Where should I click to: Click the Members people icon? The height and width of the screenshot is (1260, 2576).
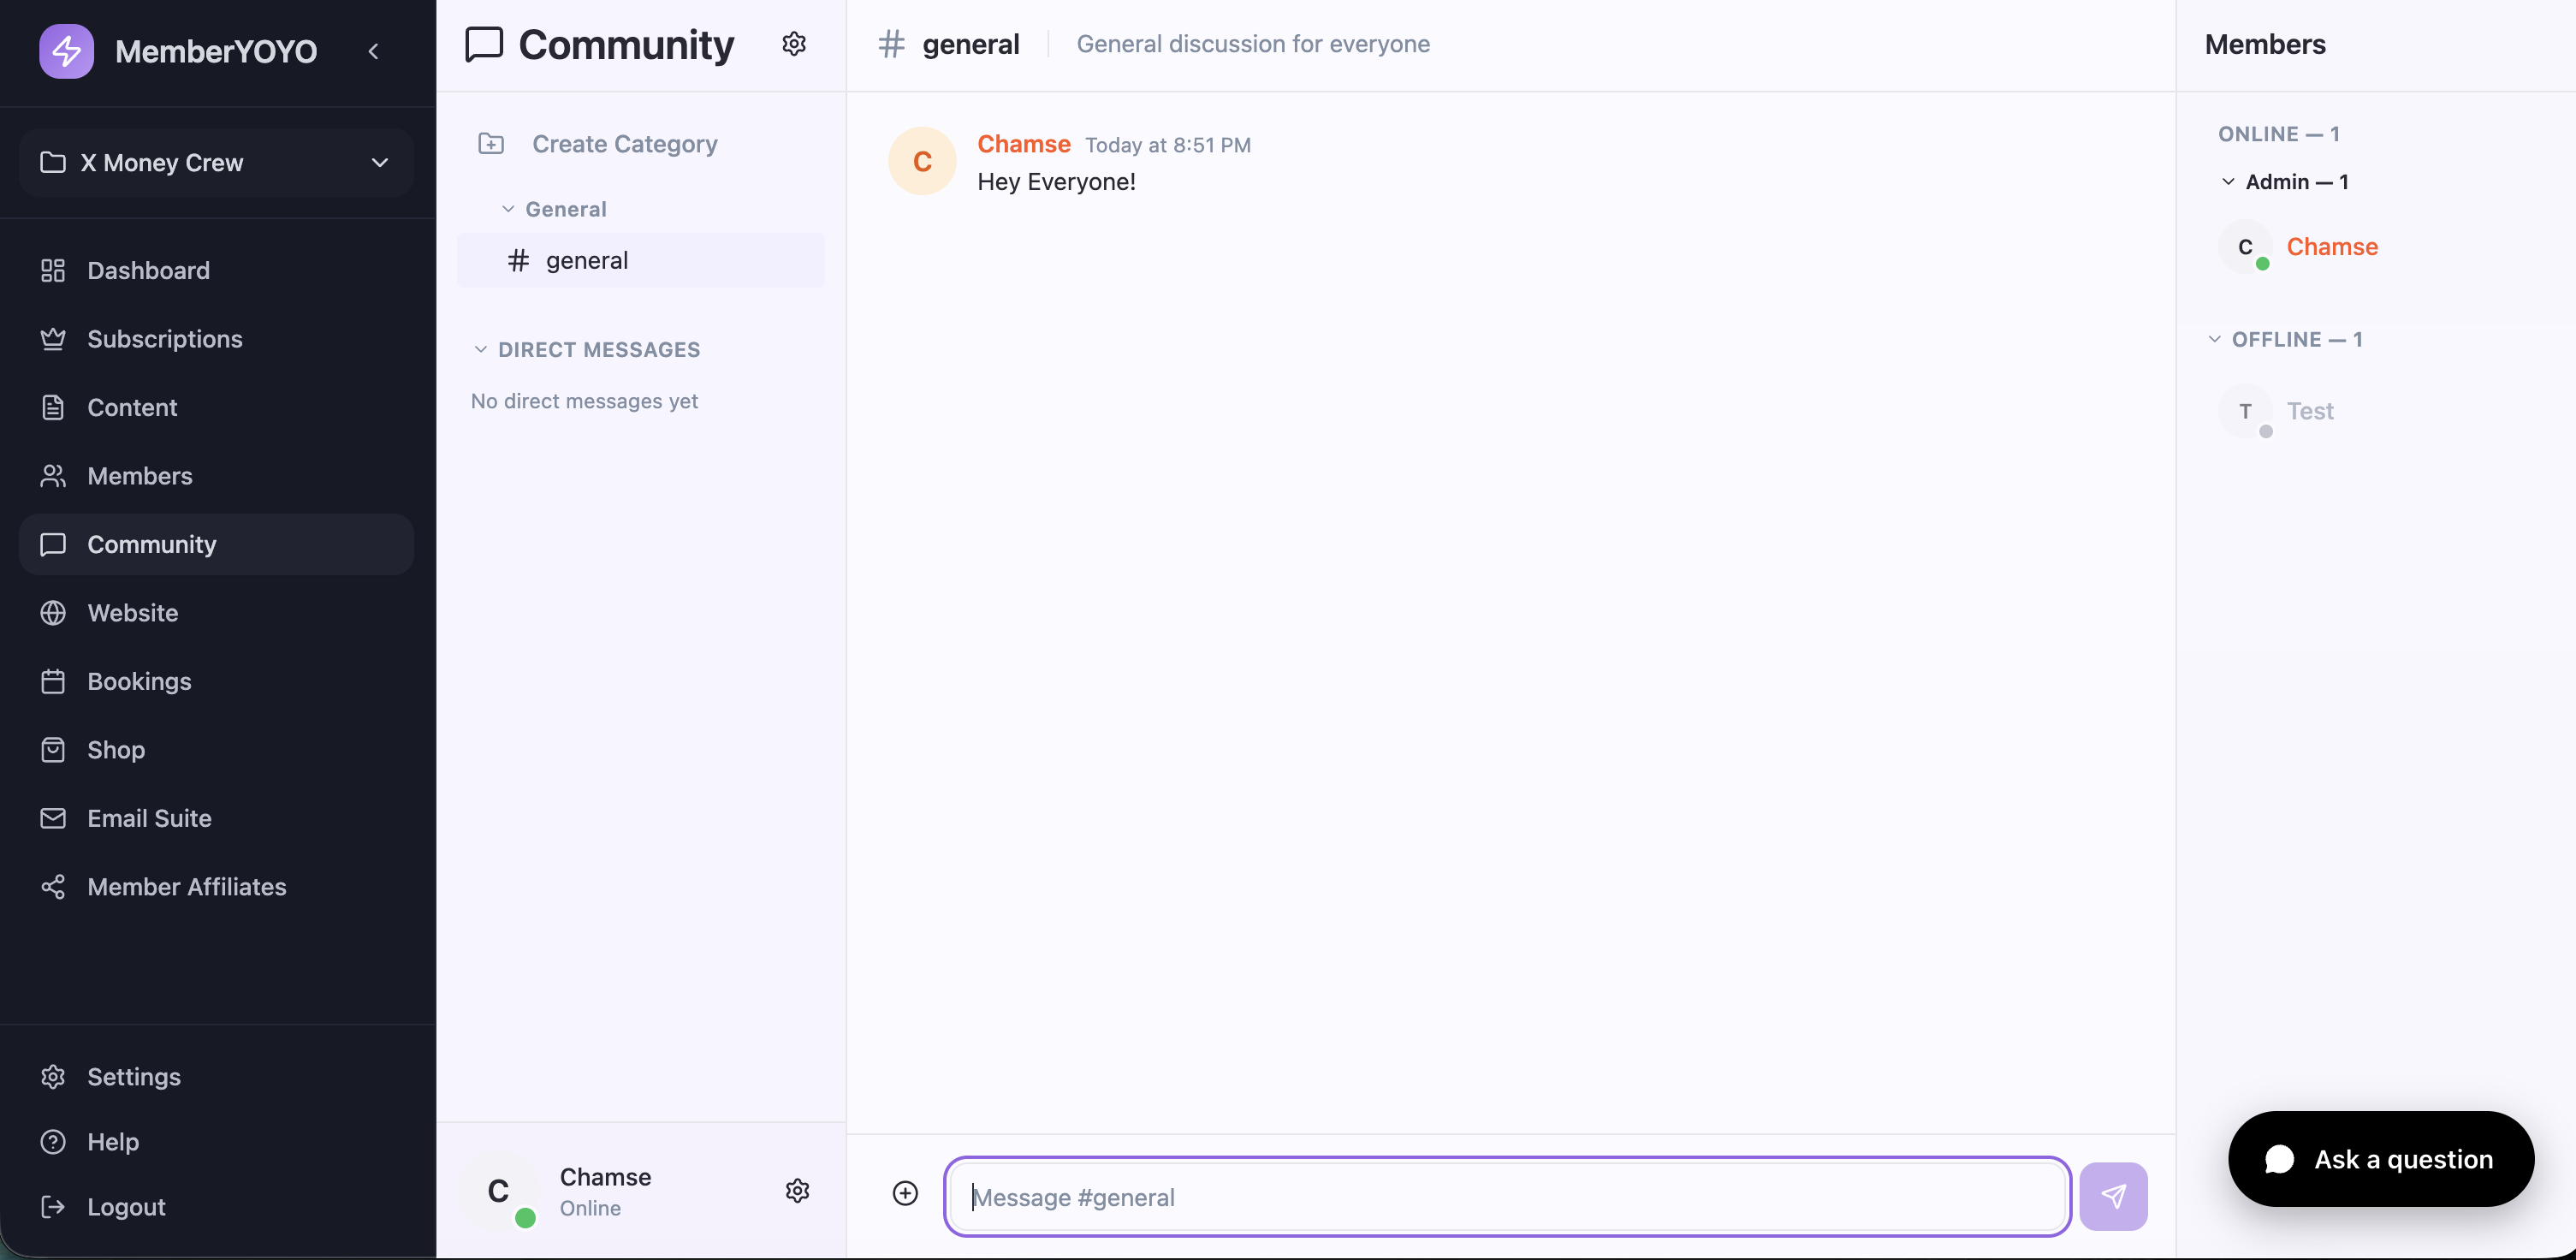[53, 475]
